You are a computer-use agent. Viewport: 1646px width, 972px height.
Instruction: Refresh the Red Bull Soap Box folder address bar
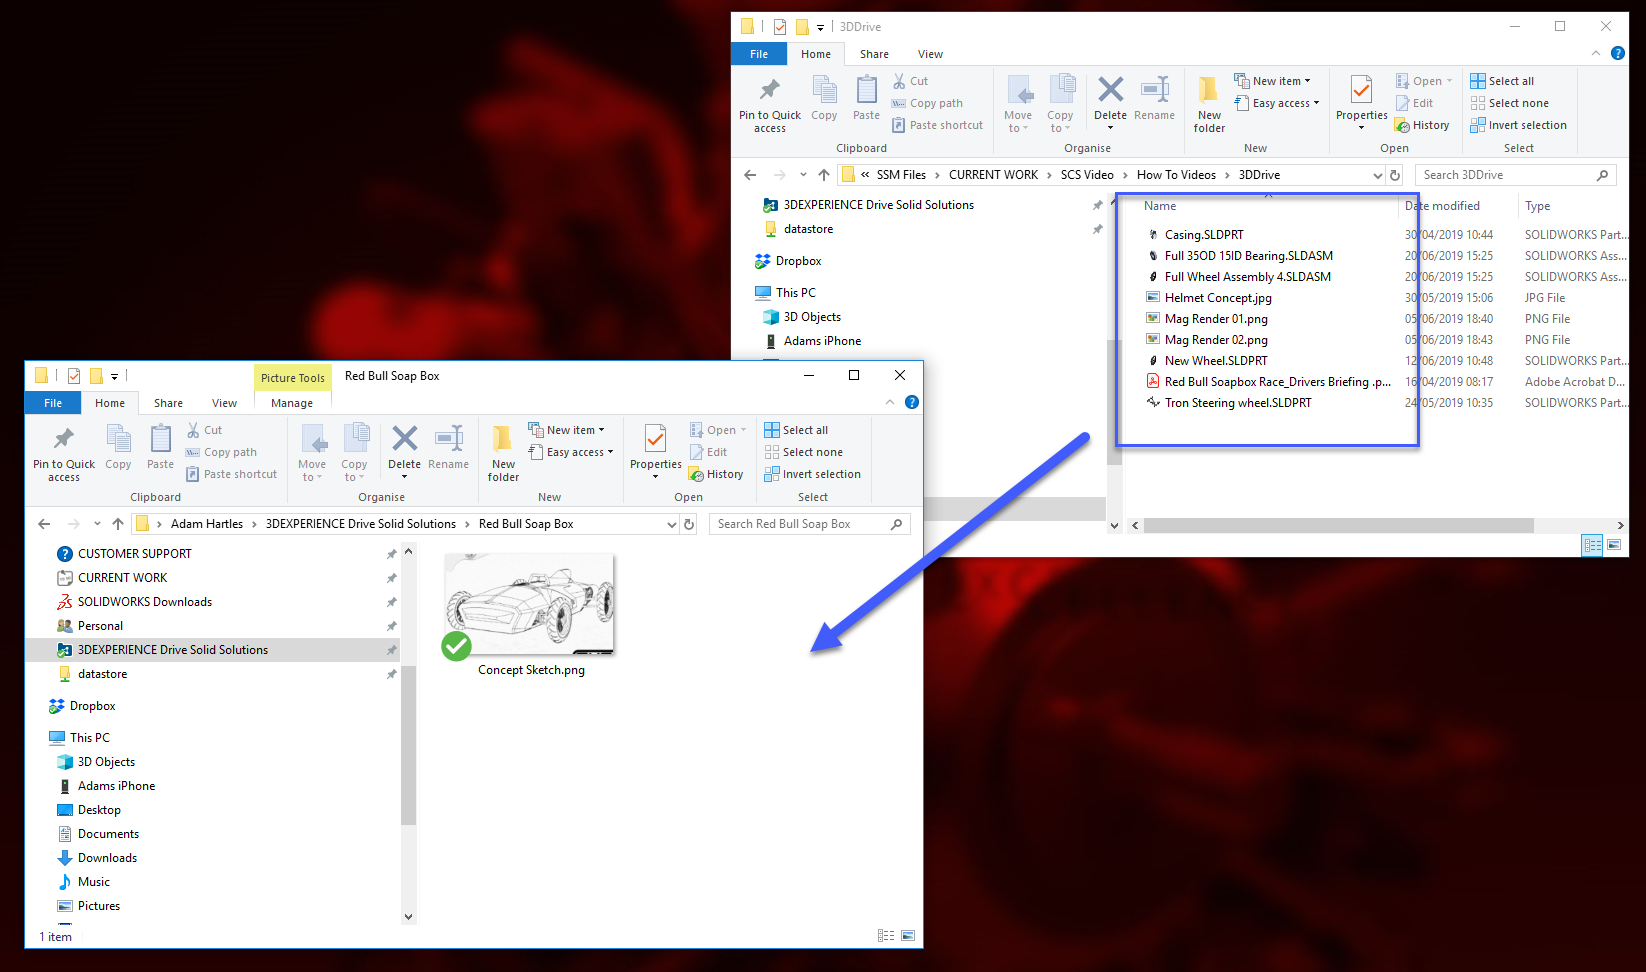tap(689, 524)
